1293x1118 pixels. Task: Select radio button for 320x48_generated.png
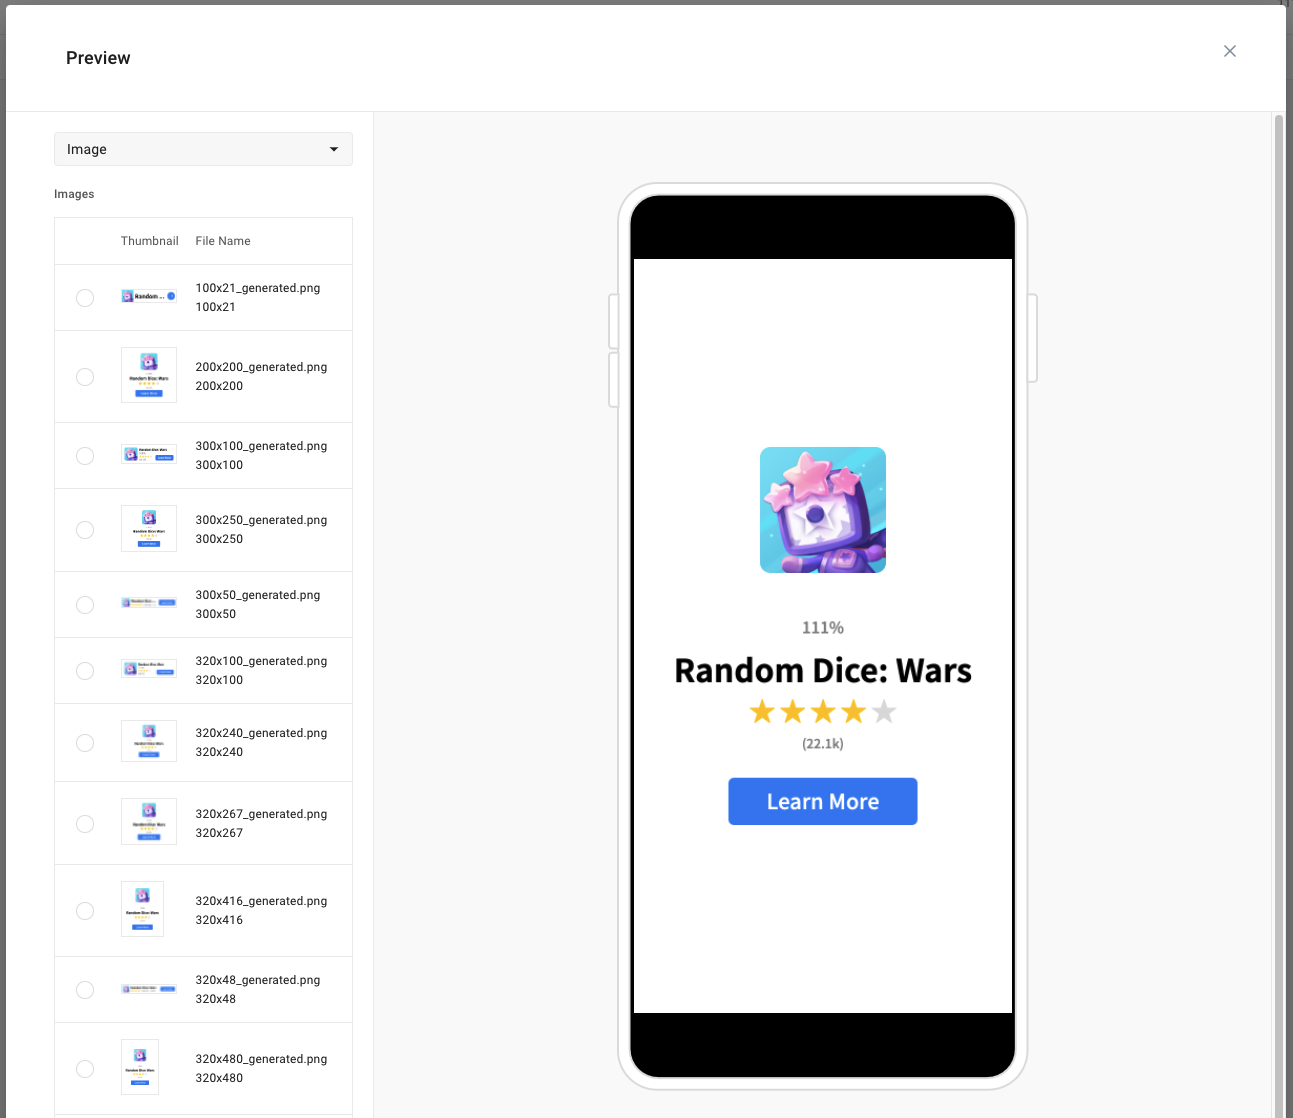[x=85, y=990]
